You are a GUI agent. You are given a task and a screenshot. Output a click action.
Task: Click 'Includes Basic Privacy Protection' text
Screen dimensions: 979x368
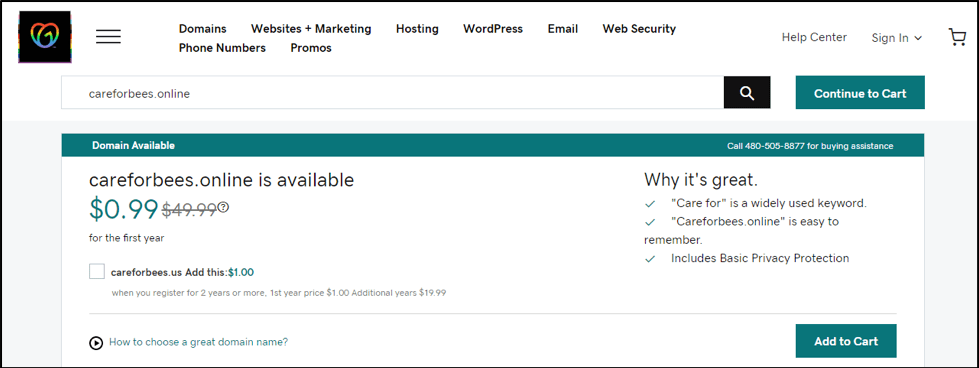pos(760,258)
